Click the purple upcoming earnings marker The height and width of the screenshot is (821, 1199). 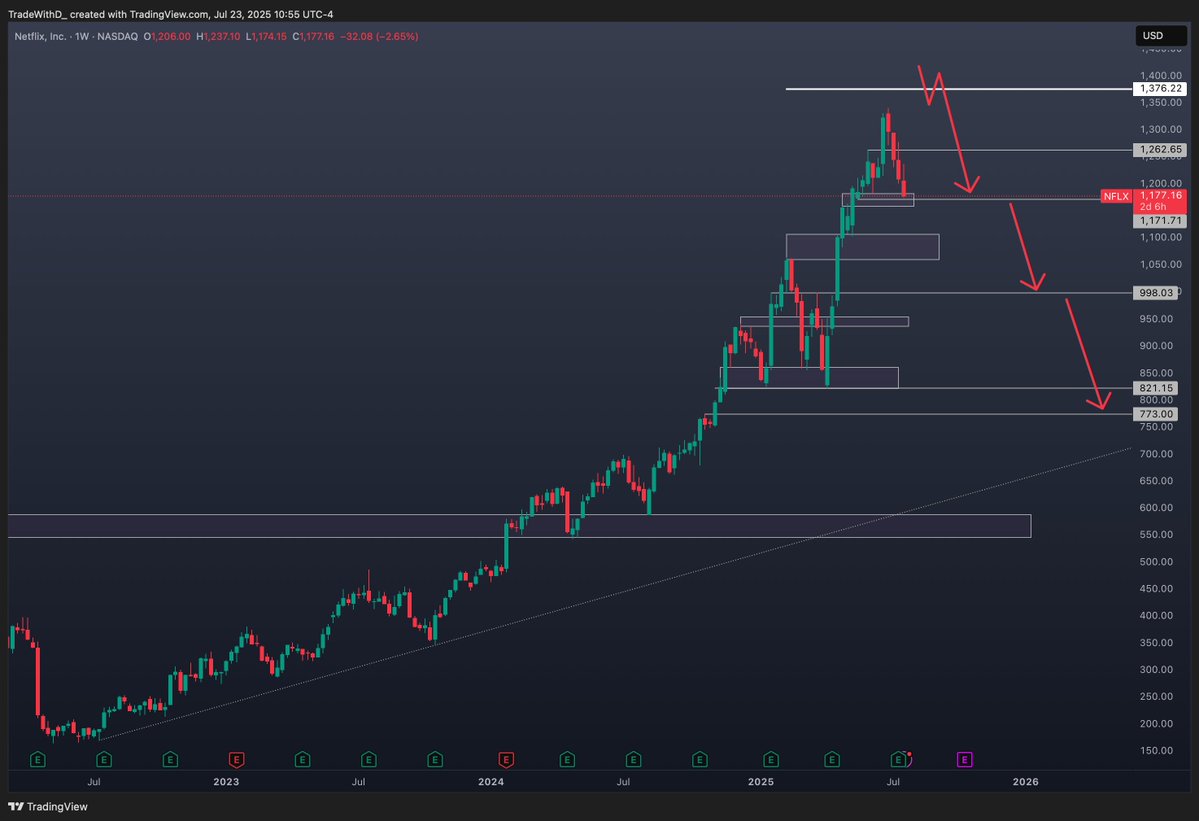tap(964, 760)
